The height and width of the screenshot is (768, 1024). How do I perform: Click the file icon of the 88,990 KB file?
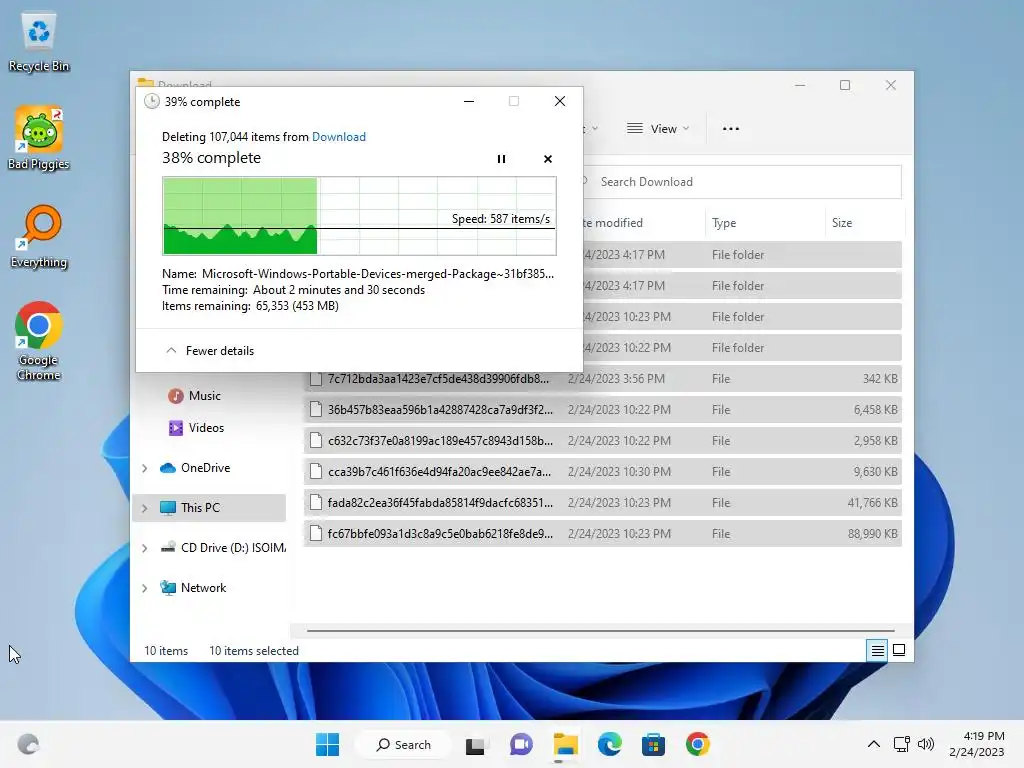(x=316, y=534)
